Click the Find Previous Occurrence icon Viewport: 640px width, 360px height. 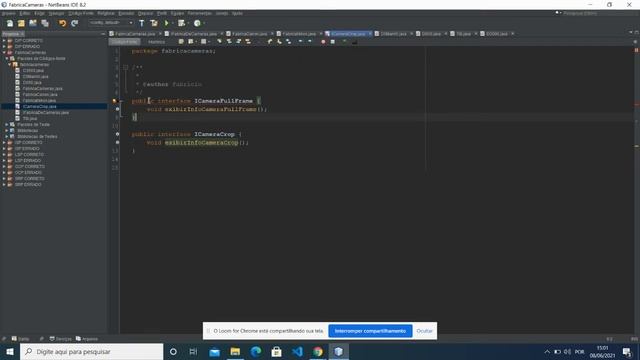229,42
